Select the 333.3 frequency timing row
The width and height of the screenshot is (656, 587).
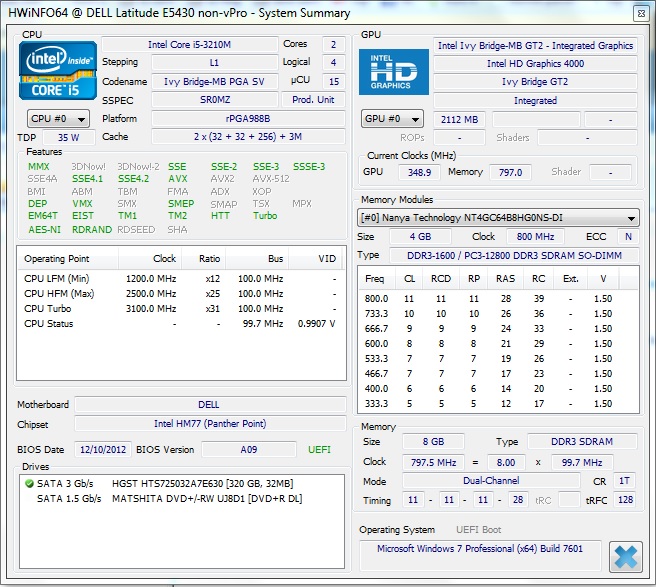coord(498,404)
